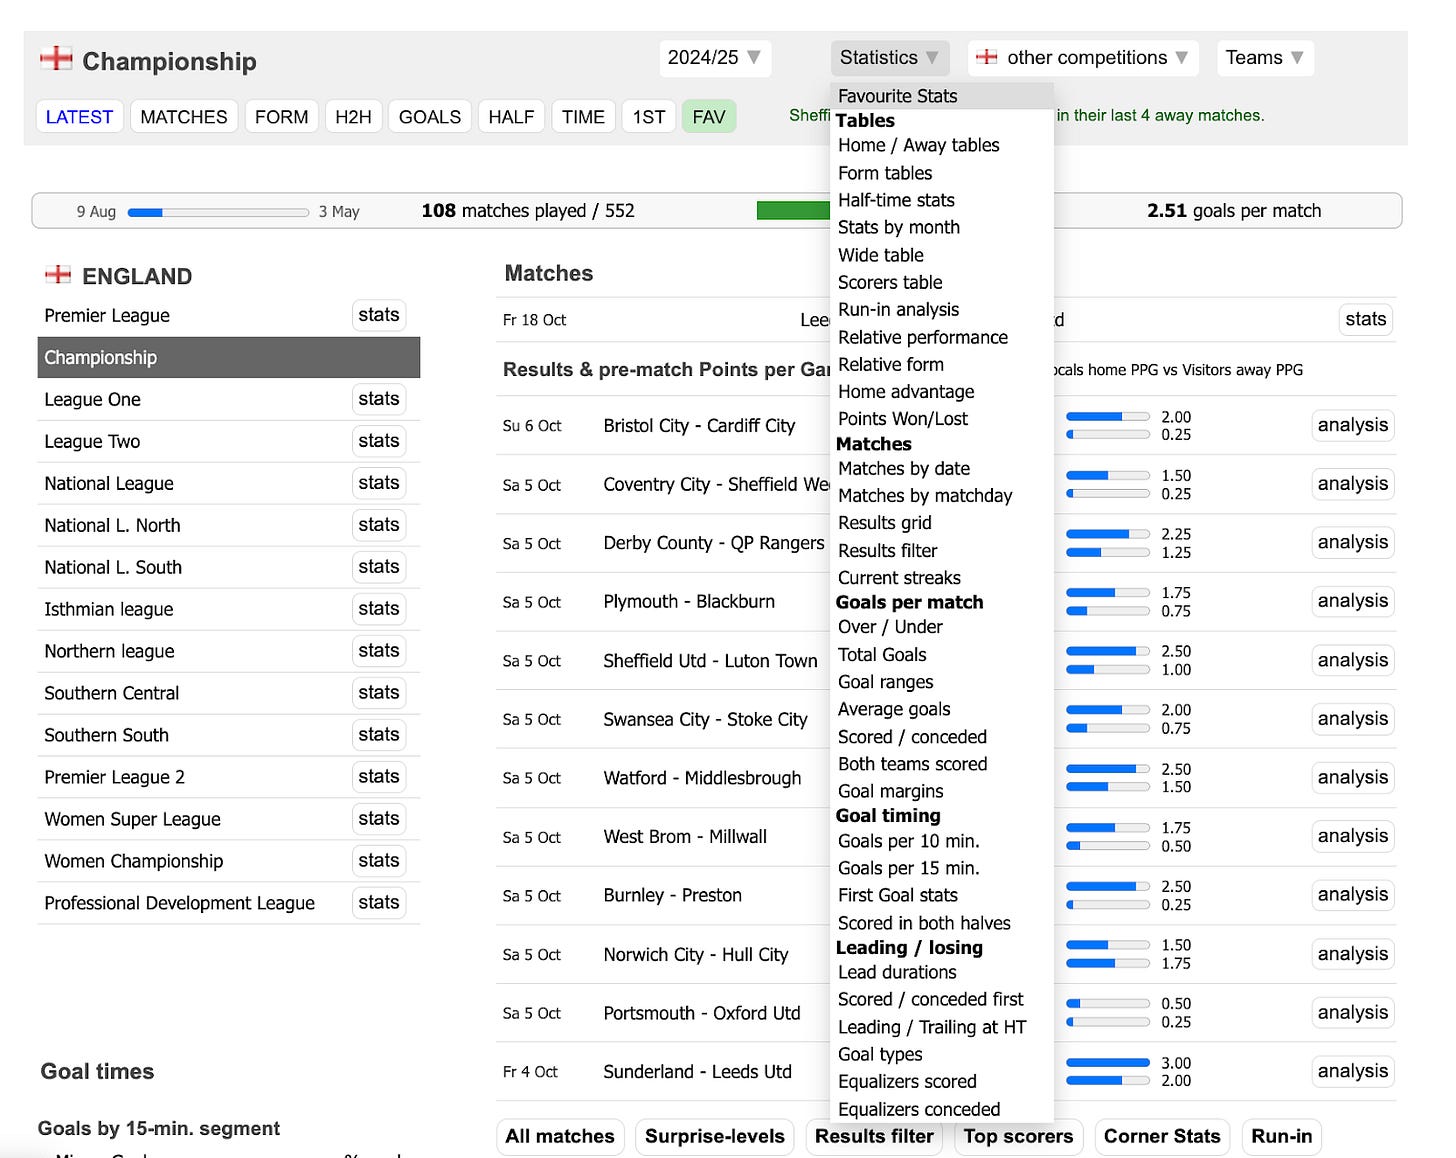Open stats for the Fr 18 Oct match

coord(1365,319)
